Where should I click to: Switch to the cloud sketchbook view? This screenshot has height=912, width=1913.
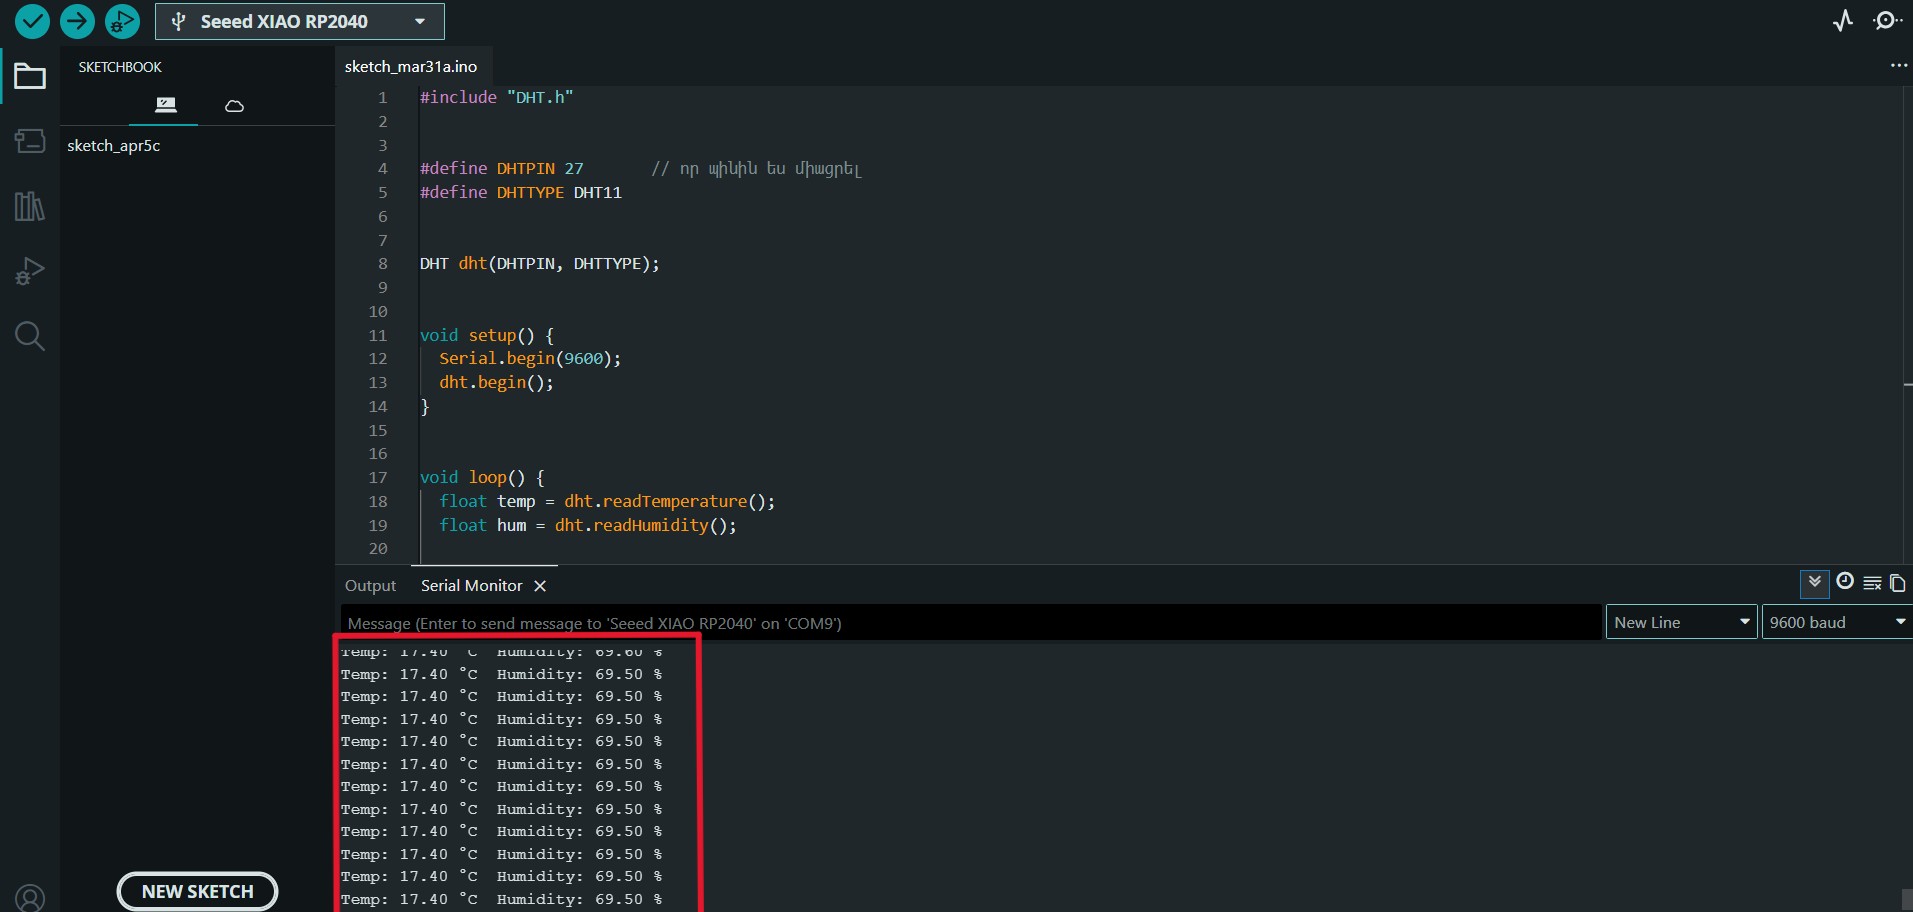coord(234,106)
